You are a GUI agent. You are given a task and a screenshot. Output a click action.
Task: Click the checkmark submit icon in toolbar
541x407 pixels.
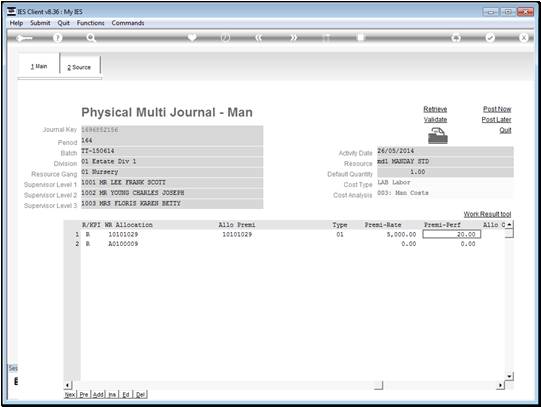(490, 38)
